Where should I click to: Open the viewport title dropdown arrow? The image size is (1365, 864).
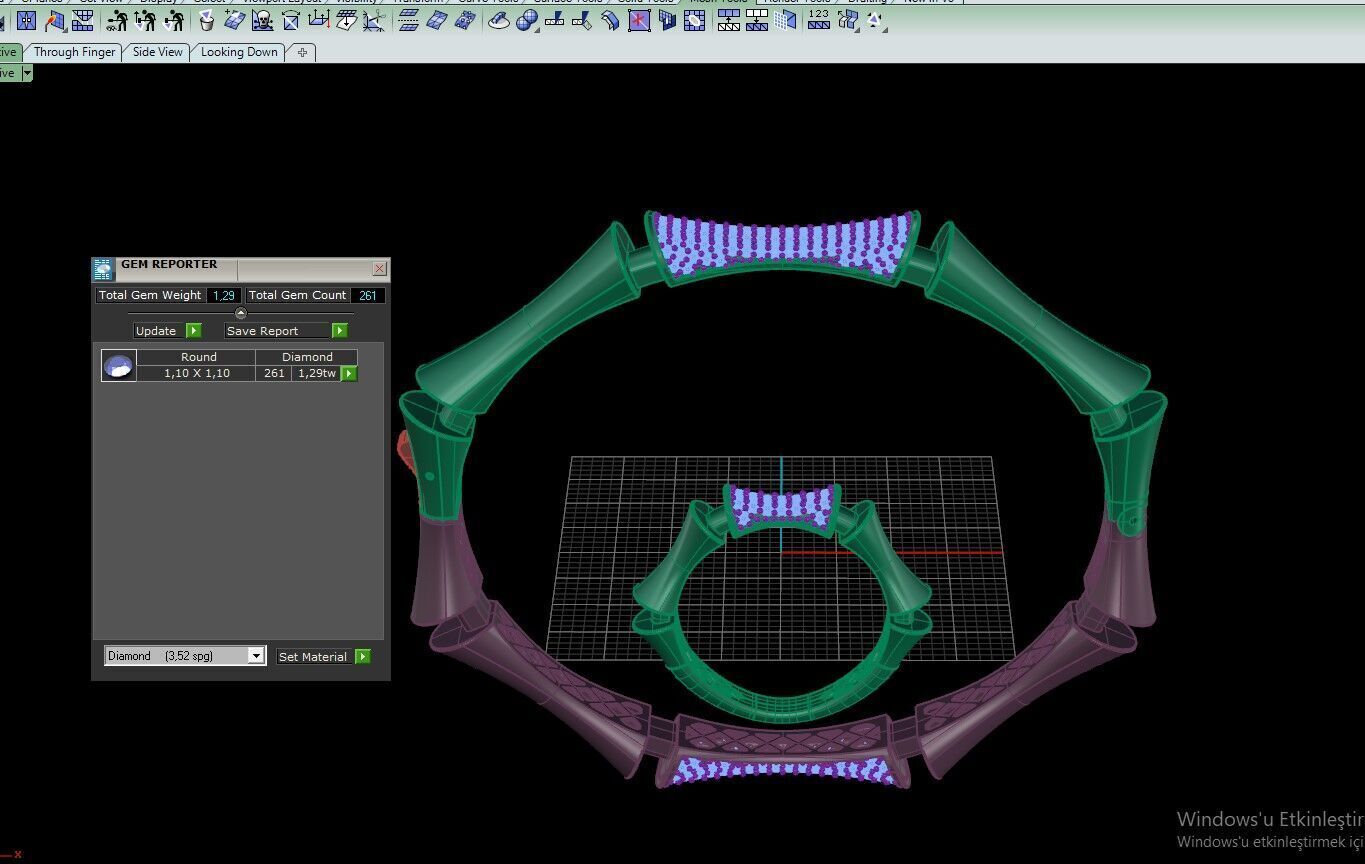pos(27,73)
